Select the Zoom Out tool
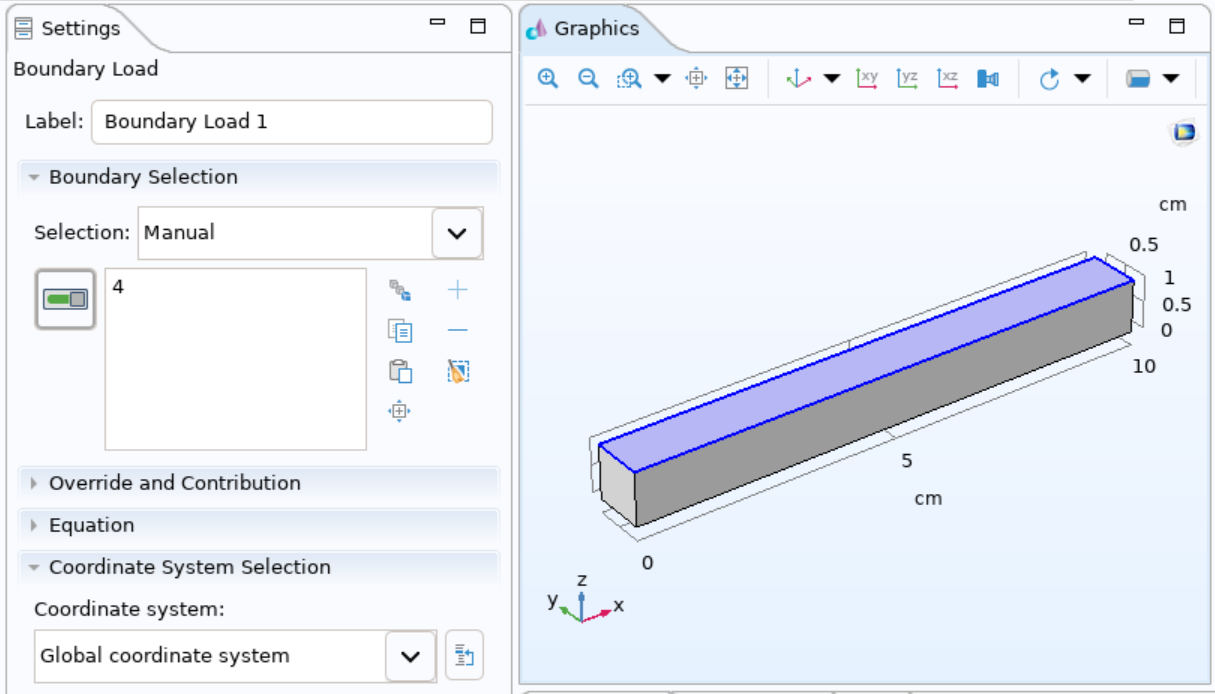 coord(587,77)
